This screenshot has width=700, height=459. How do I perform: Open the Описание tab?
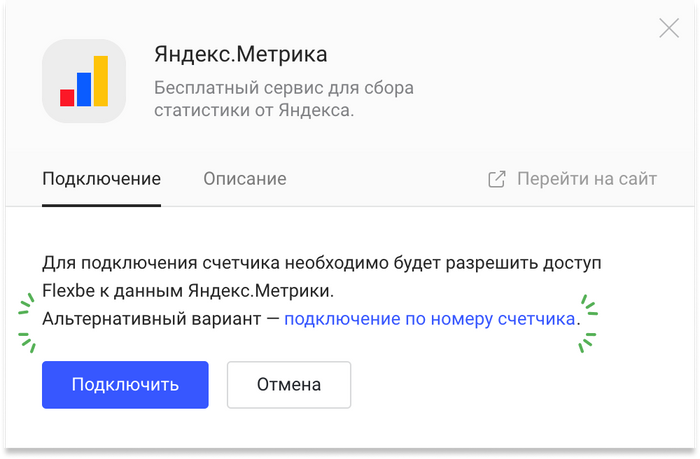tap(245, 179)
